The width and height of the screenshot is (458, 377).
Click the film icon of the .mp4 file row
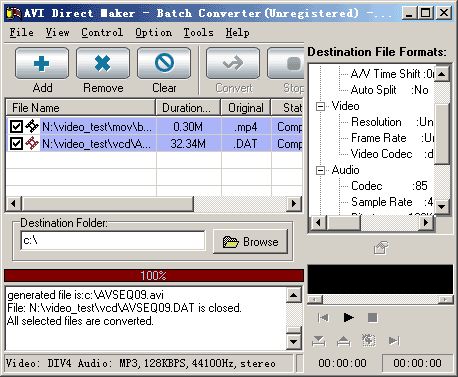(x=32, y=126)
